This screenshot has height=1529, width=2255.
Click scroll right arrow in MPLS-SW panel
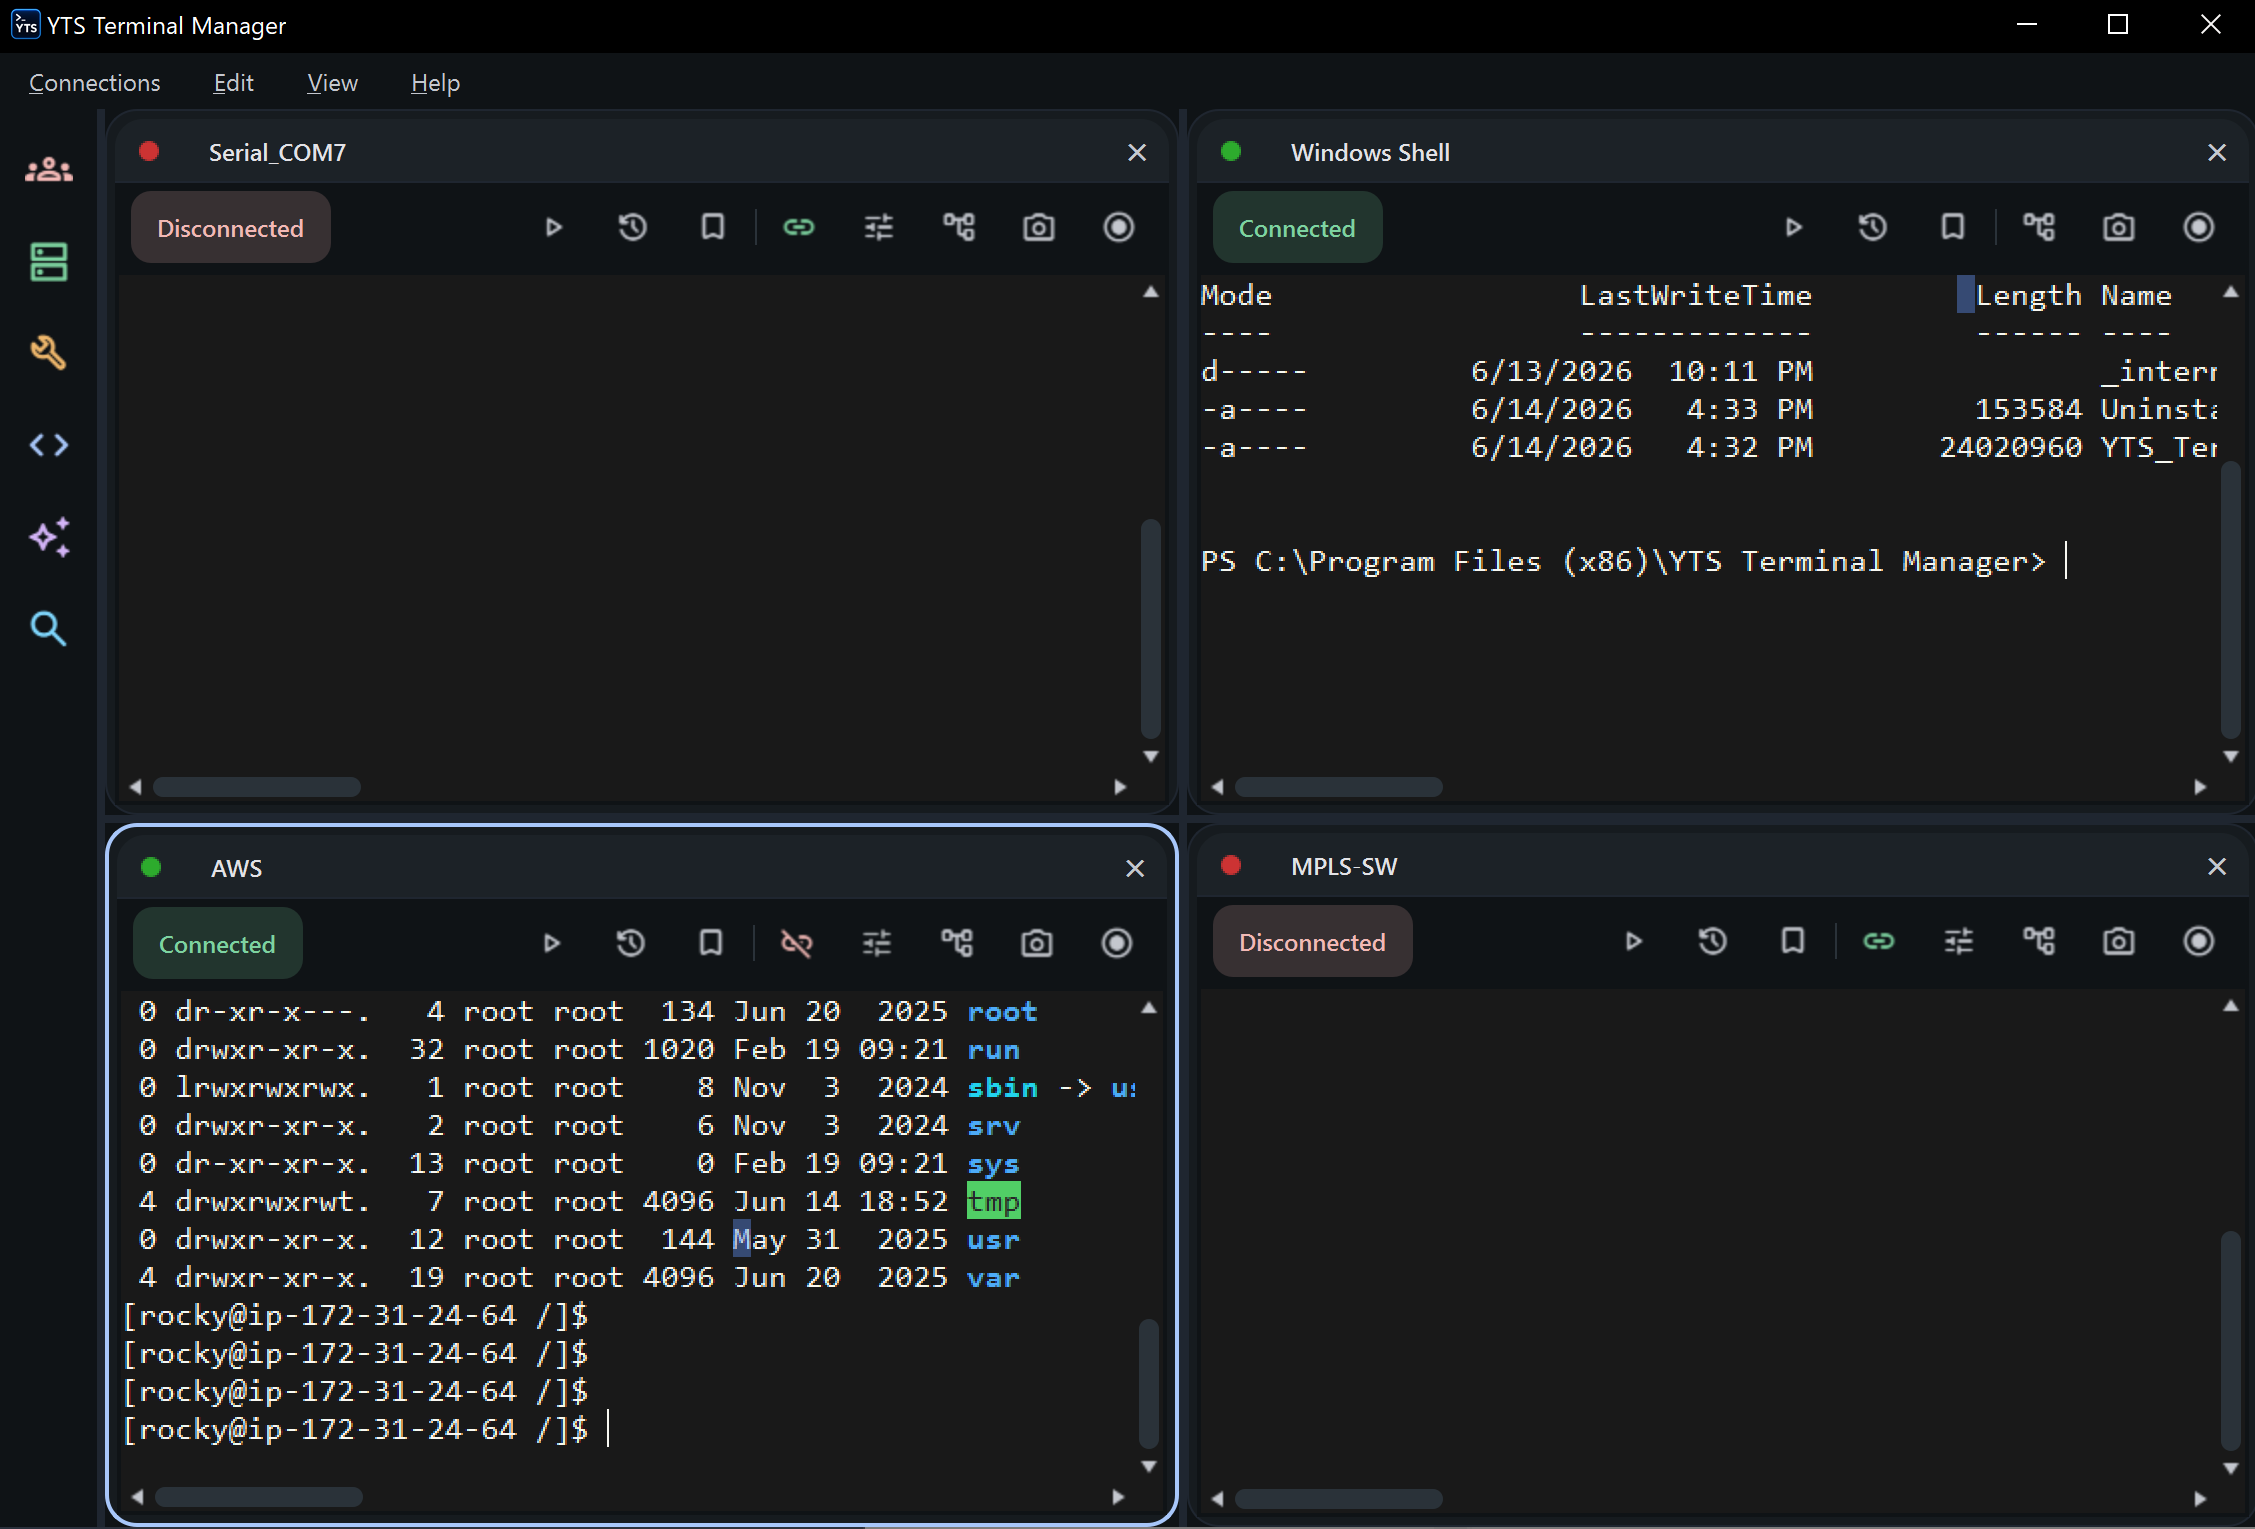pyautogui.click(x=2200, y=1499)
